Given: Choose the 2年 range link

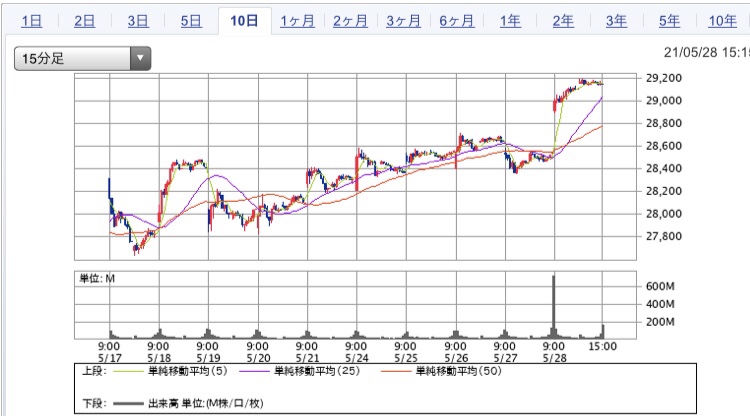Looking at the screenshot, I should [x=563, y=21].
